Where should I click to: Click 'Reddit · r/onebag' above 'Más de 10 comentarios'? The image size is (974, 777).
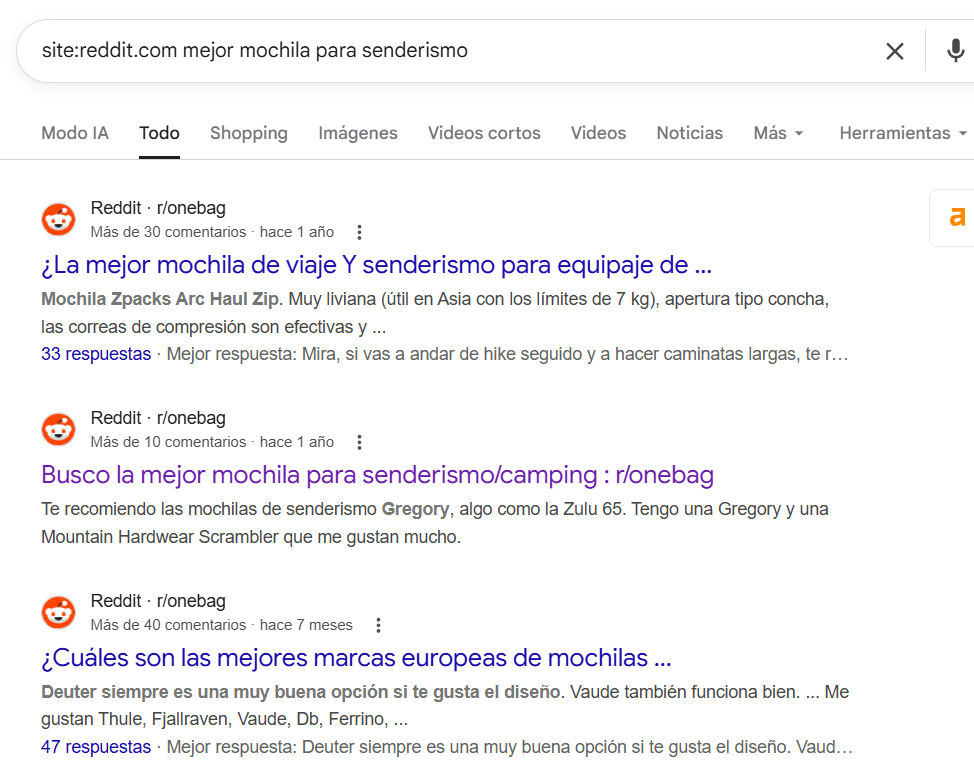tap(158, 418)
